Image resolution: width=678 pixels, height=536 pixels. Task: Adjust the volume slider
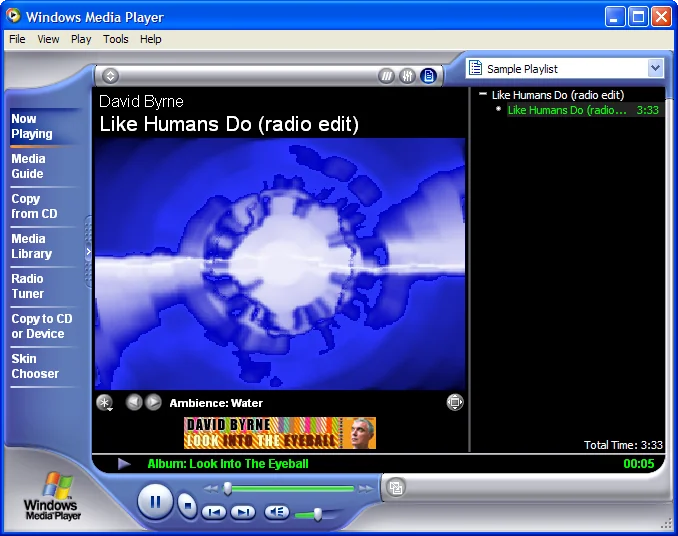coord(318,514)
